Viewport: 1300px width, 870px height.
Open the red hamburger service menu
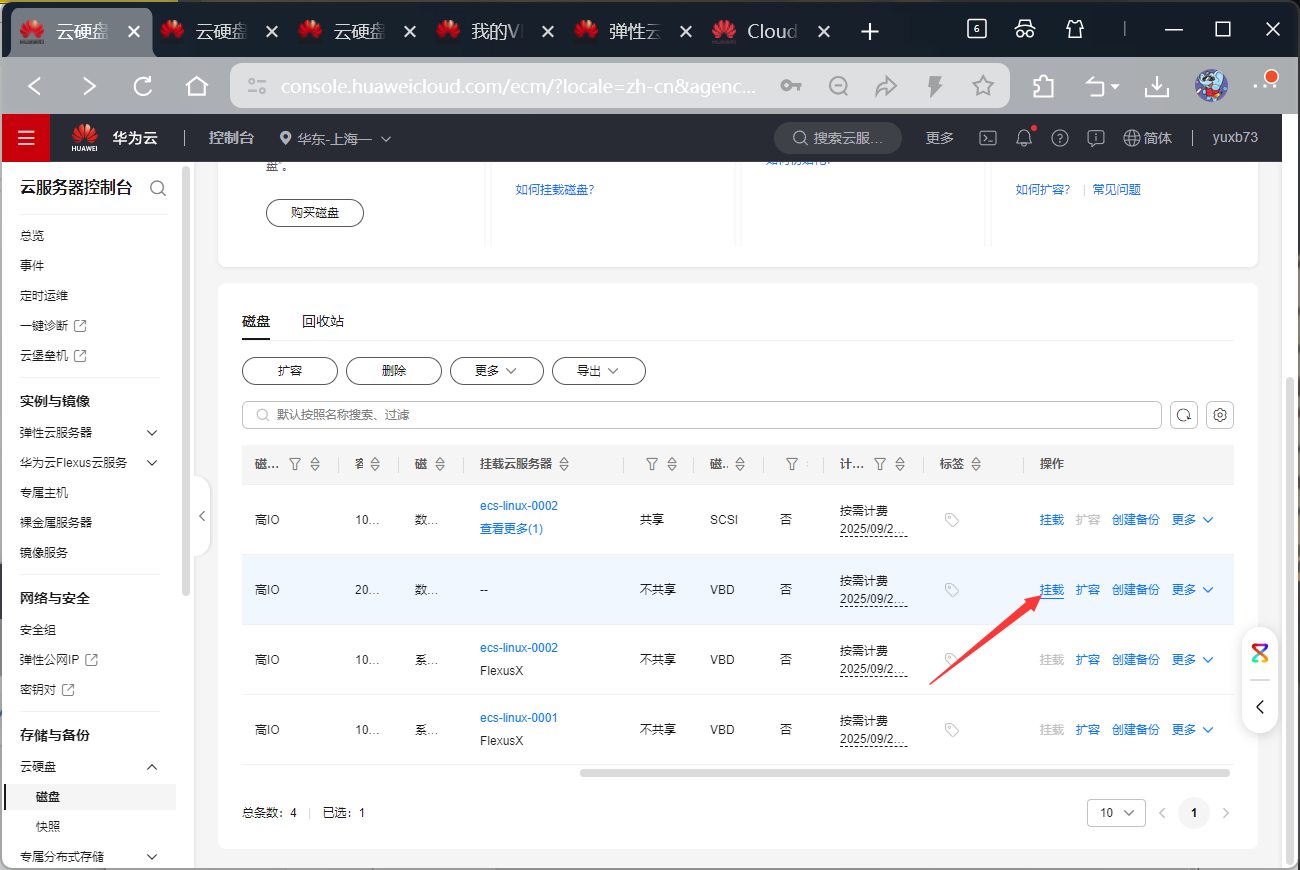[26, 138]
